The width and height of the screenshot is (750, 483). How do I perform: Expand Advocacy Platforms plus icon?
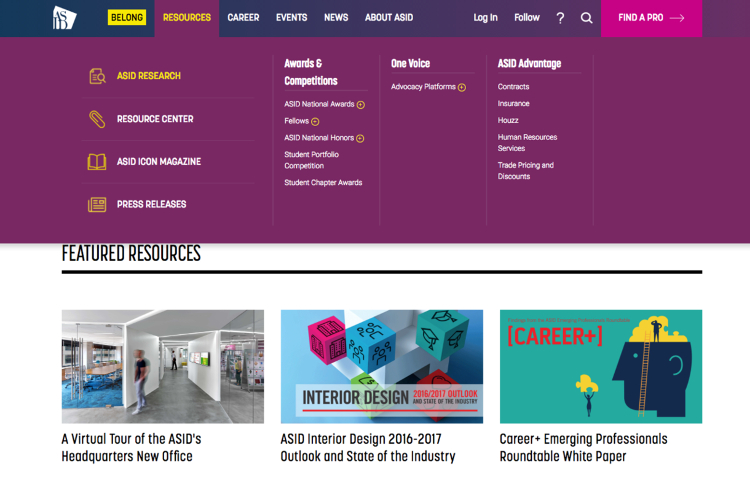pyautogui.click(x=462, y=88)
